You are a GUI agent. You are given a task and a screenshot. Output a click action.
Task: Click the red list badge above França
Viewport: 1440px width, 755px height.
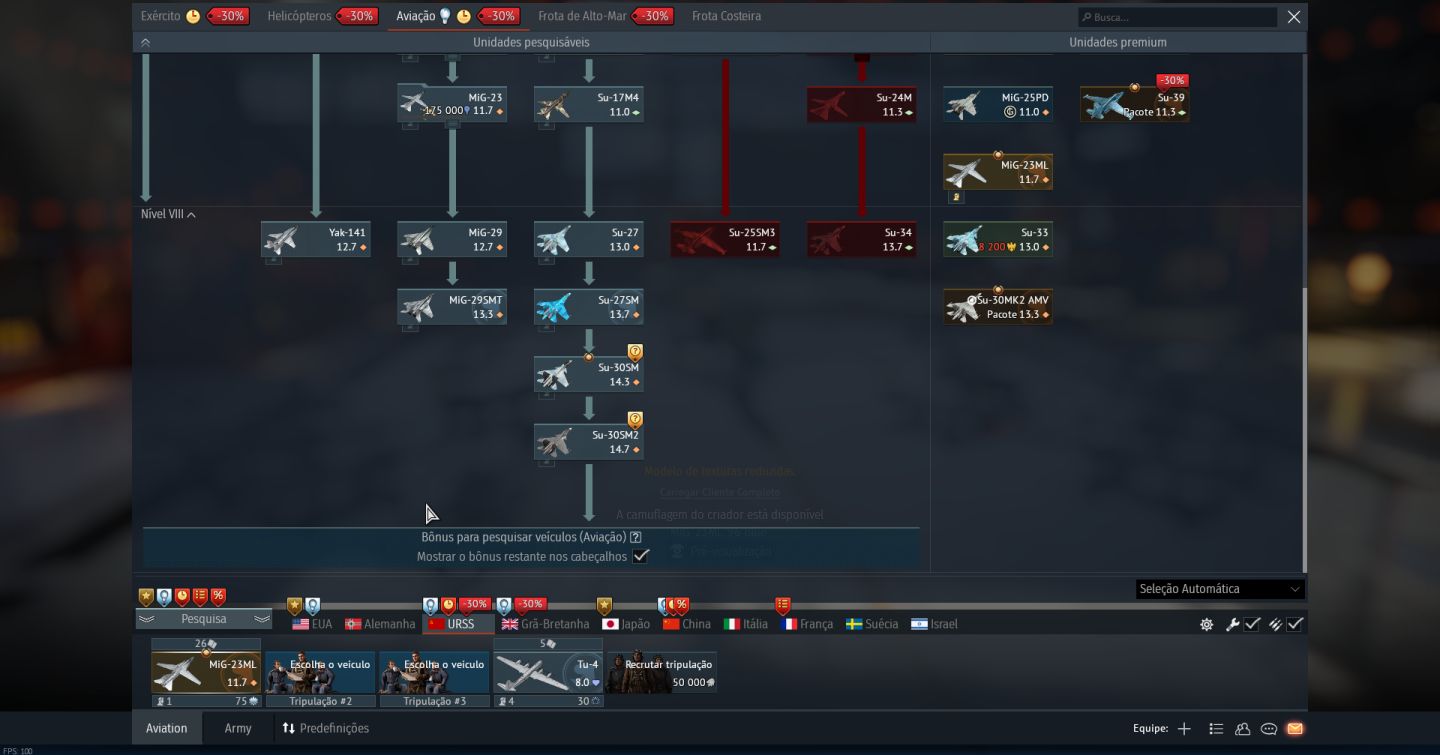[783, 606]
